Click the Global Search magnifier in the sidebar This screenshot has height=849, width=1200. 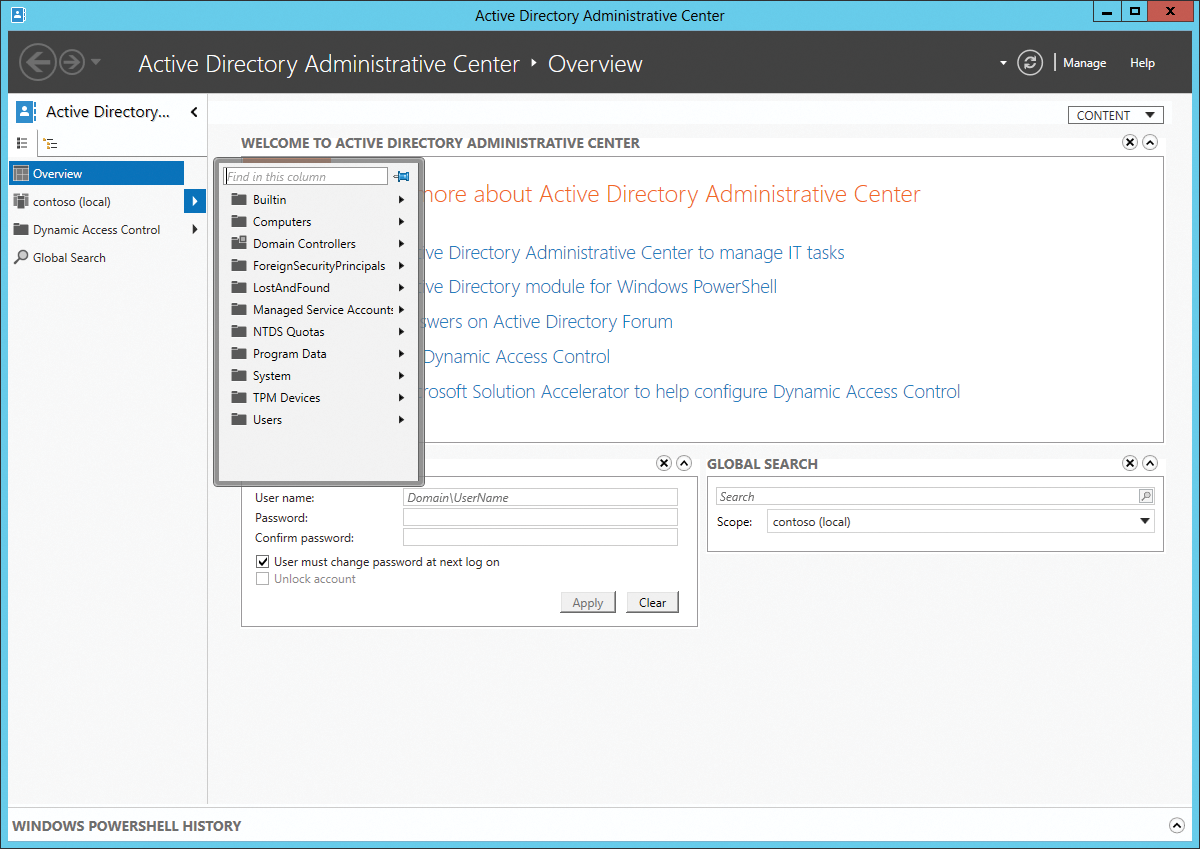click(x=22, y=257)
